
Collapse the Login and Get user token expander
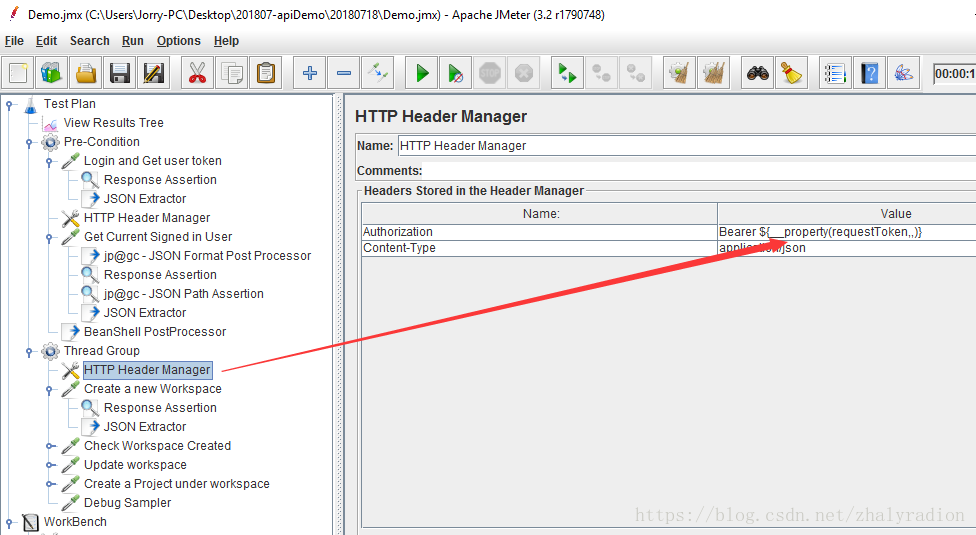[x=49, y=162]
